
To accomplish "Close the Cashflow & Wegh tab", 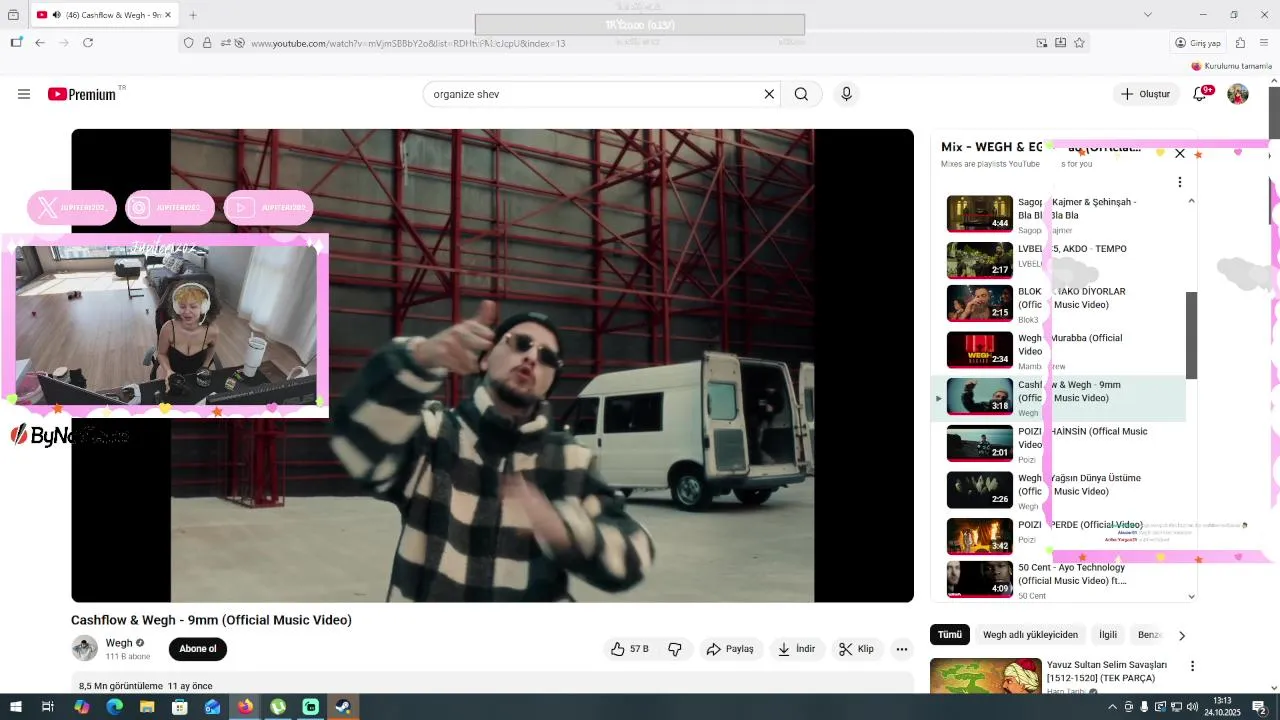I will (168, 15).
